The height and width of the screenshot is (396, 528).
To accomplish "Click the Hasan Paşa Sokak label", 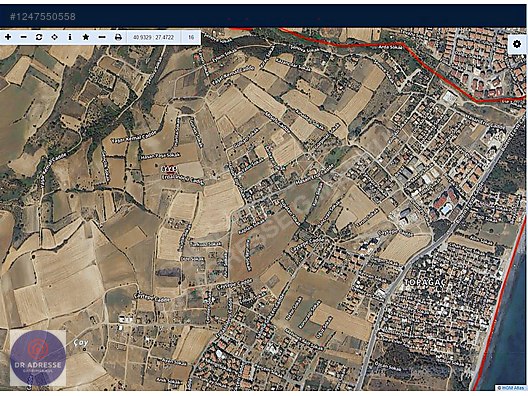I will point(160,156).
